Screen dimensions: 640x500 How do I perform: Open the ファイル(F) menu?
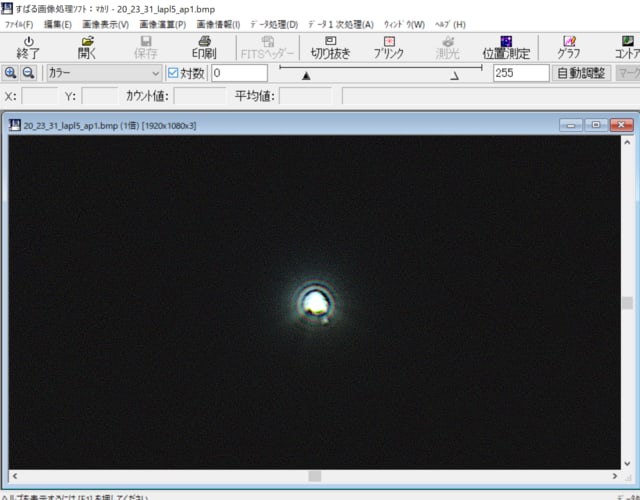click(19, 24)
